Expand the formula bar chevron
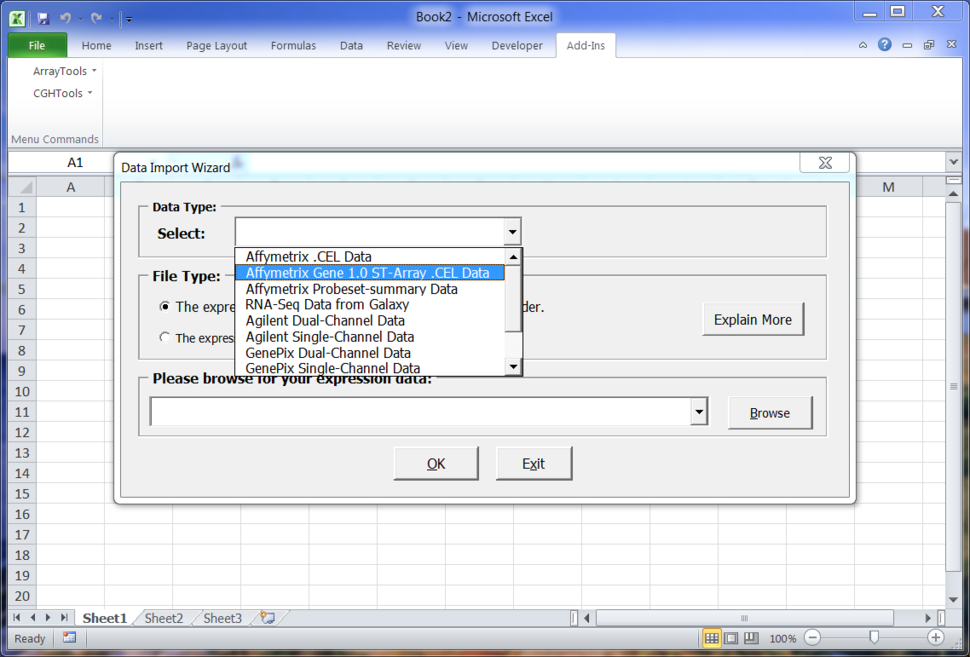The width and height of the screenshot is (970, 657). (x=953, y=162)
